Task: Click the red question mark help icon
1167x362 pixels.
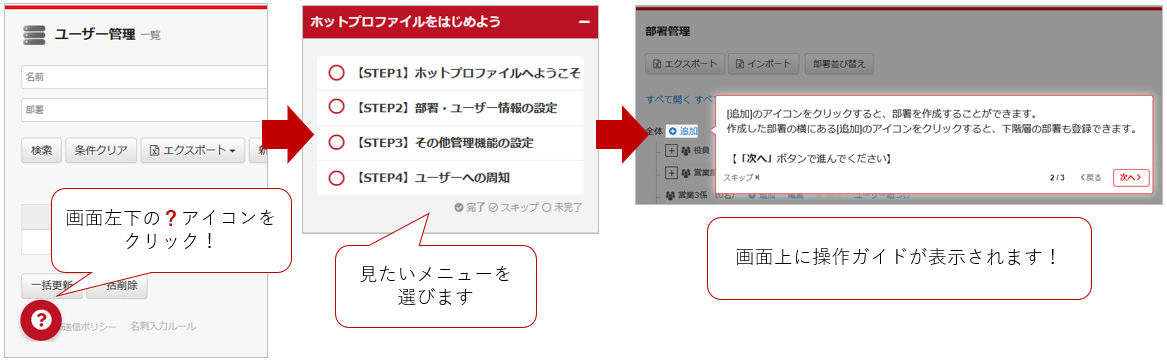Action: coord(41,320)
